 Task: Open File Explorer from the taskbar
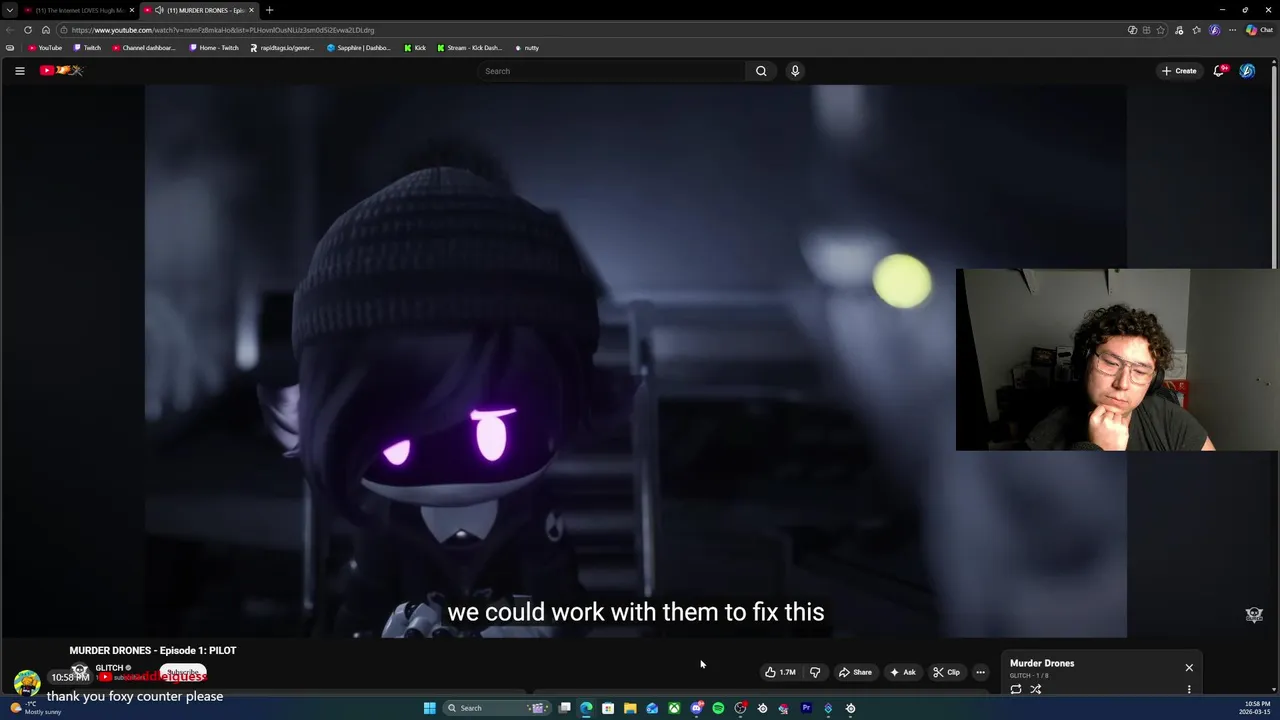(x=630, y=708)
